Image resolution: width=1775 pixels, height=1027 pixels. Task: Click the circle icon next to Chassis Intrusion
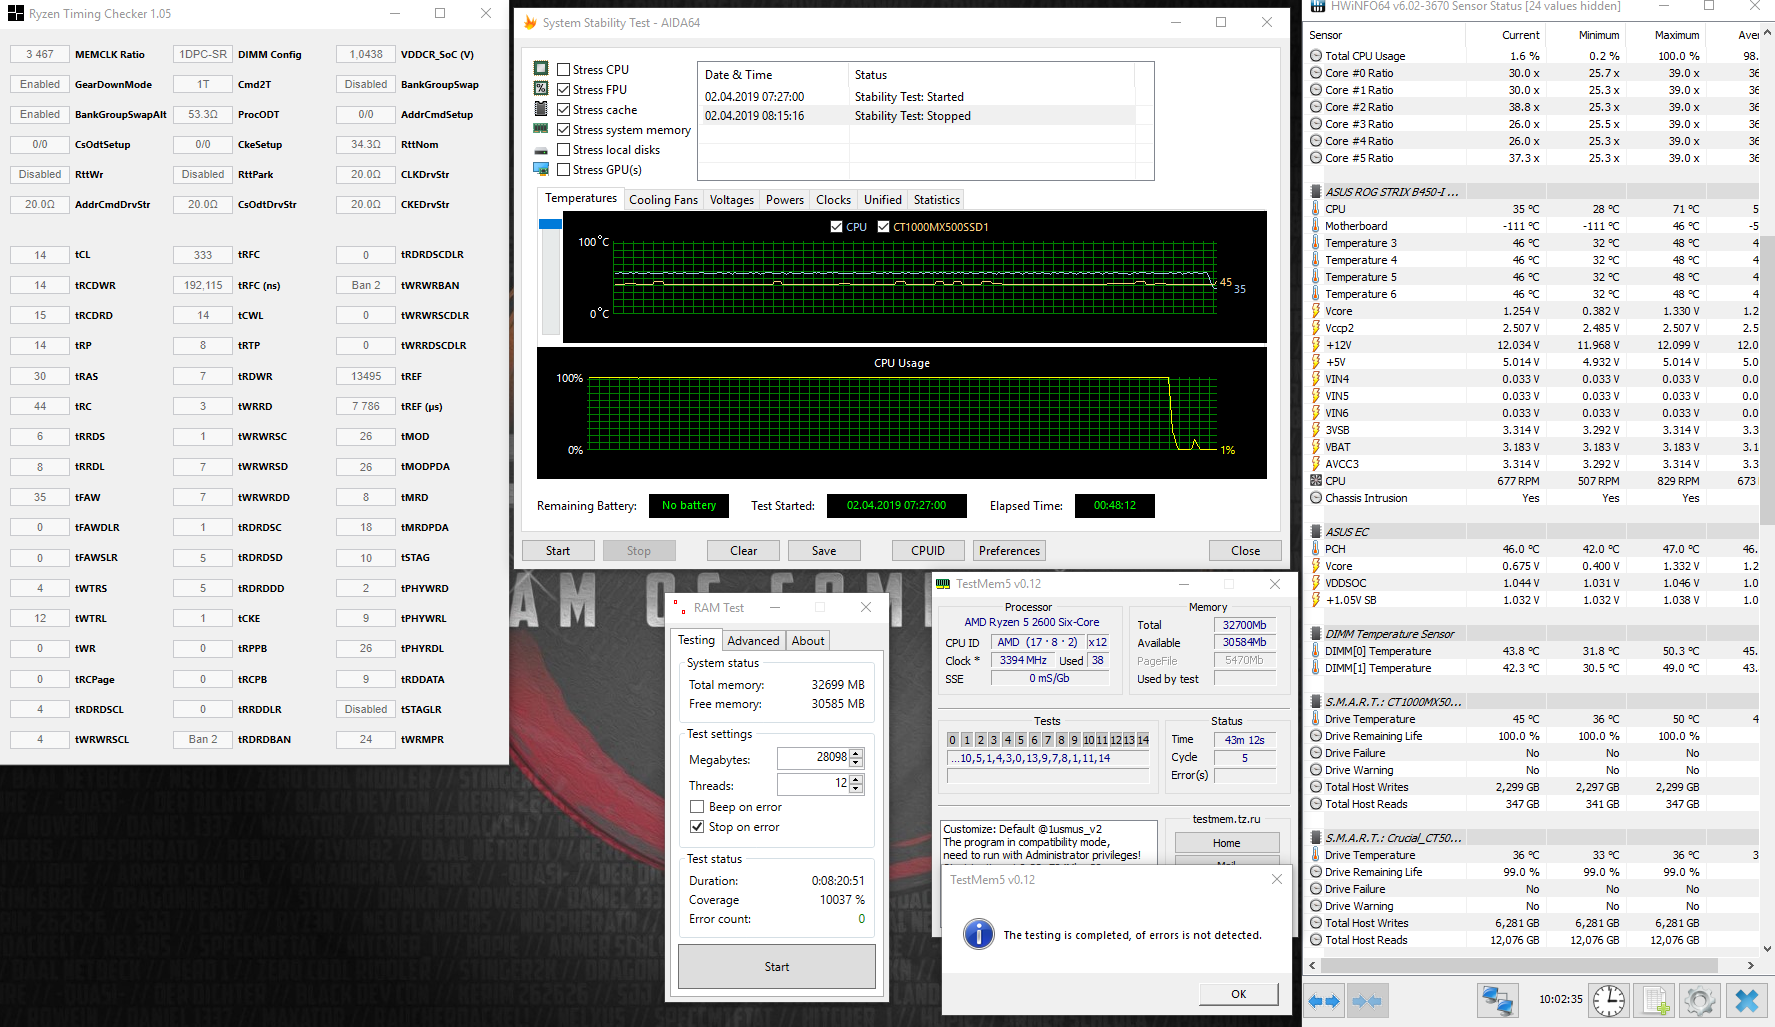[1316, 498]
